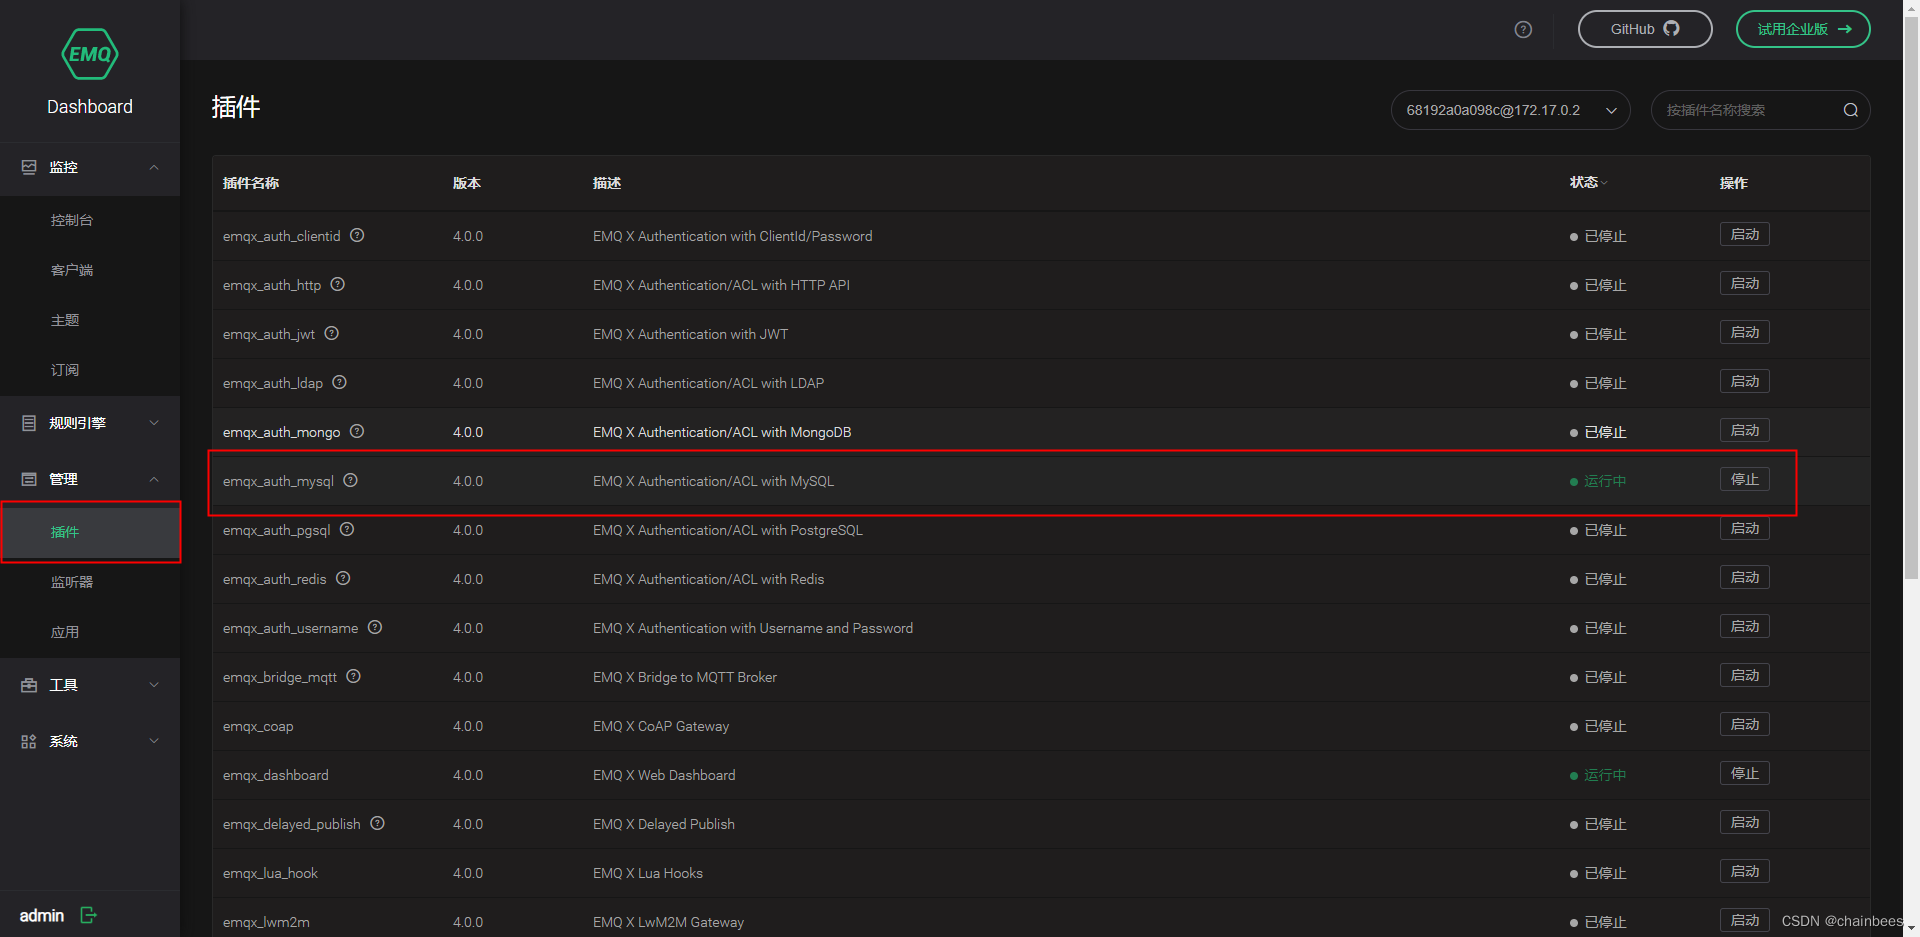Viewport: 1920px width, 937px height.
Task: Show help info for emqx_auth_clientid
Action: click(357, 235)
